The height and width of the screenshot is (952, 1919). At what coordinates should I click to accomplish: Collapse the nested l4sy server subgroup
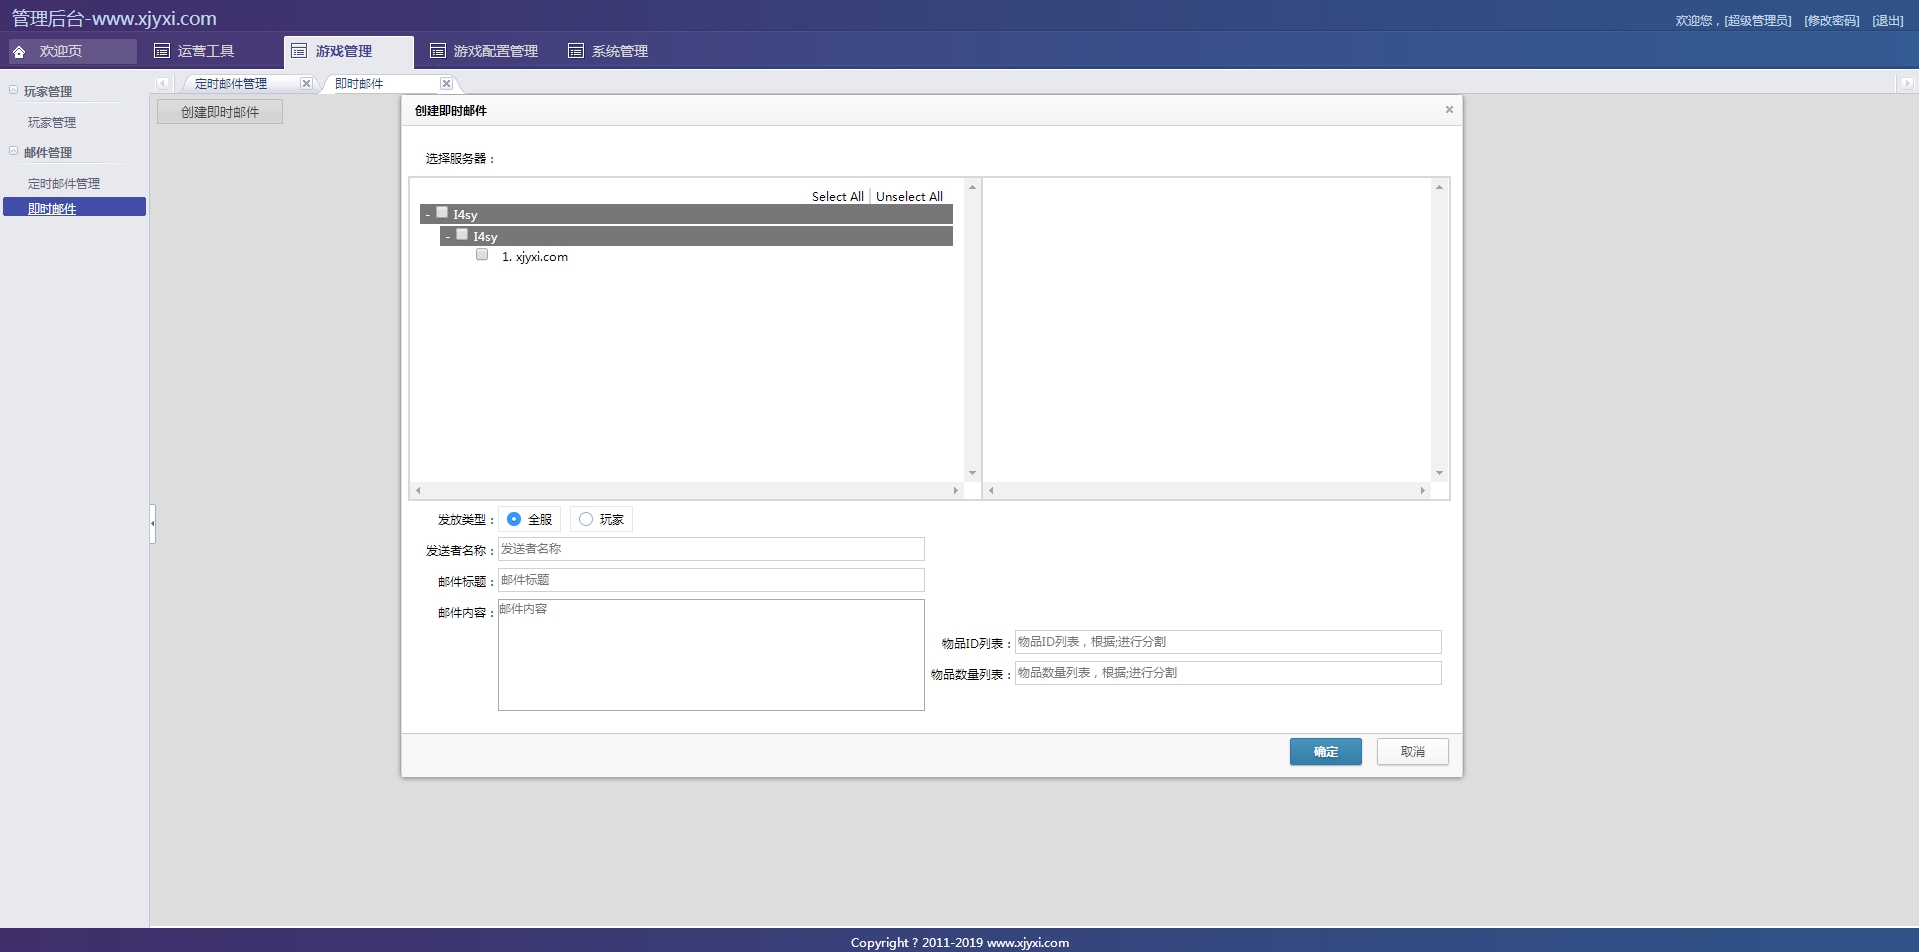point(447,237)
